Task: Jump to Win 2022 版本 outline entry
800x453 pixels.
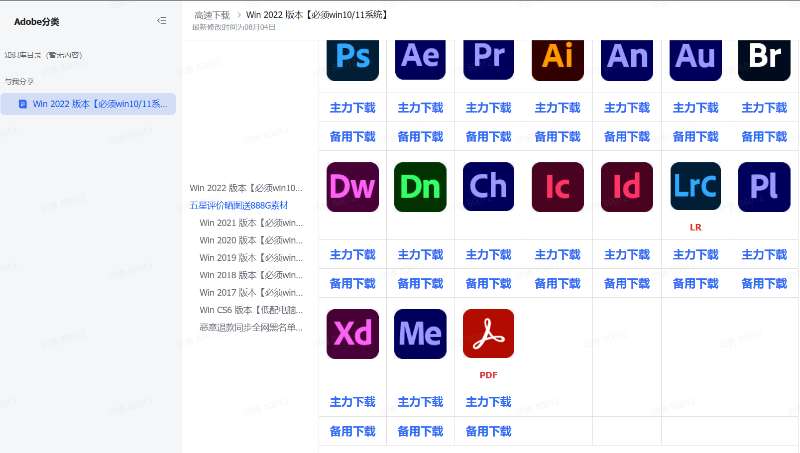Action: tap(246, 188)
